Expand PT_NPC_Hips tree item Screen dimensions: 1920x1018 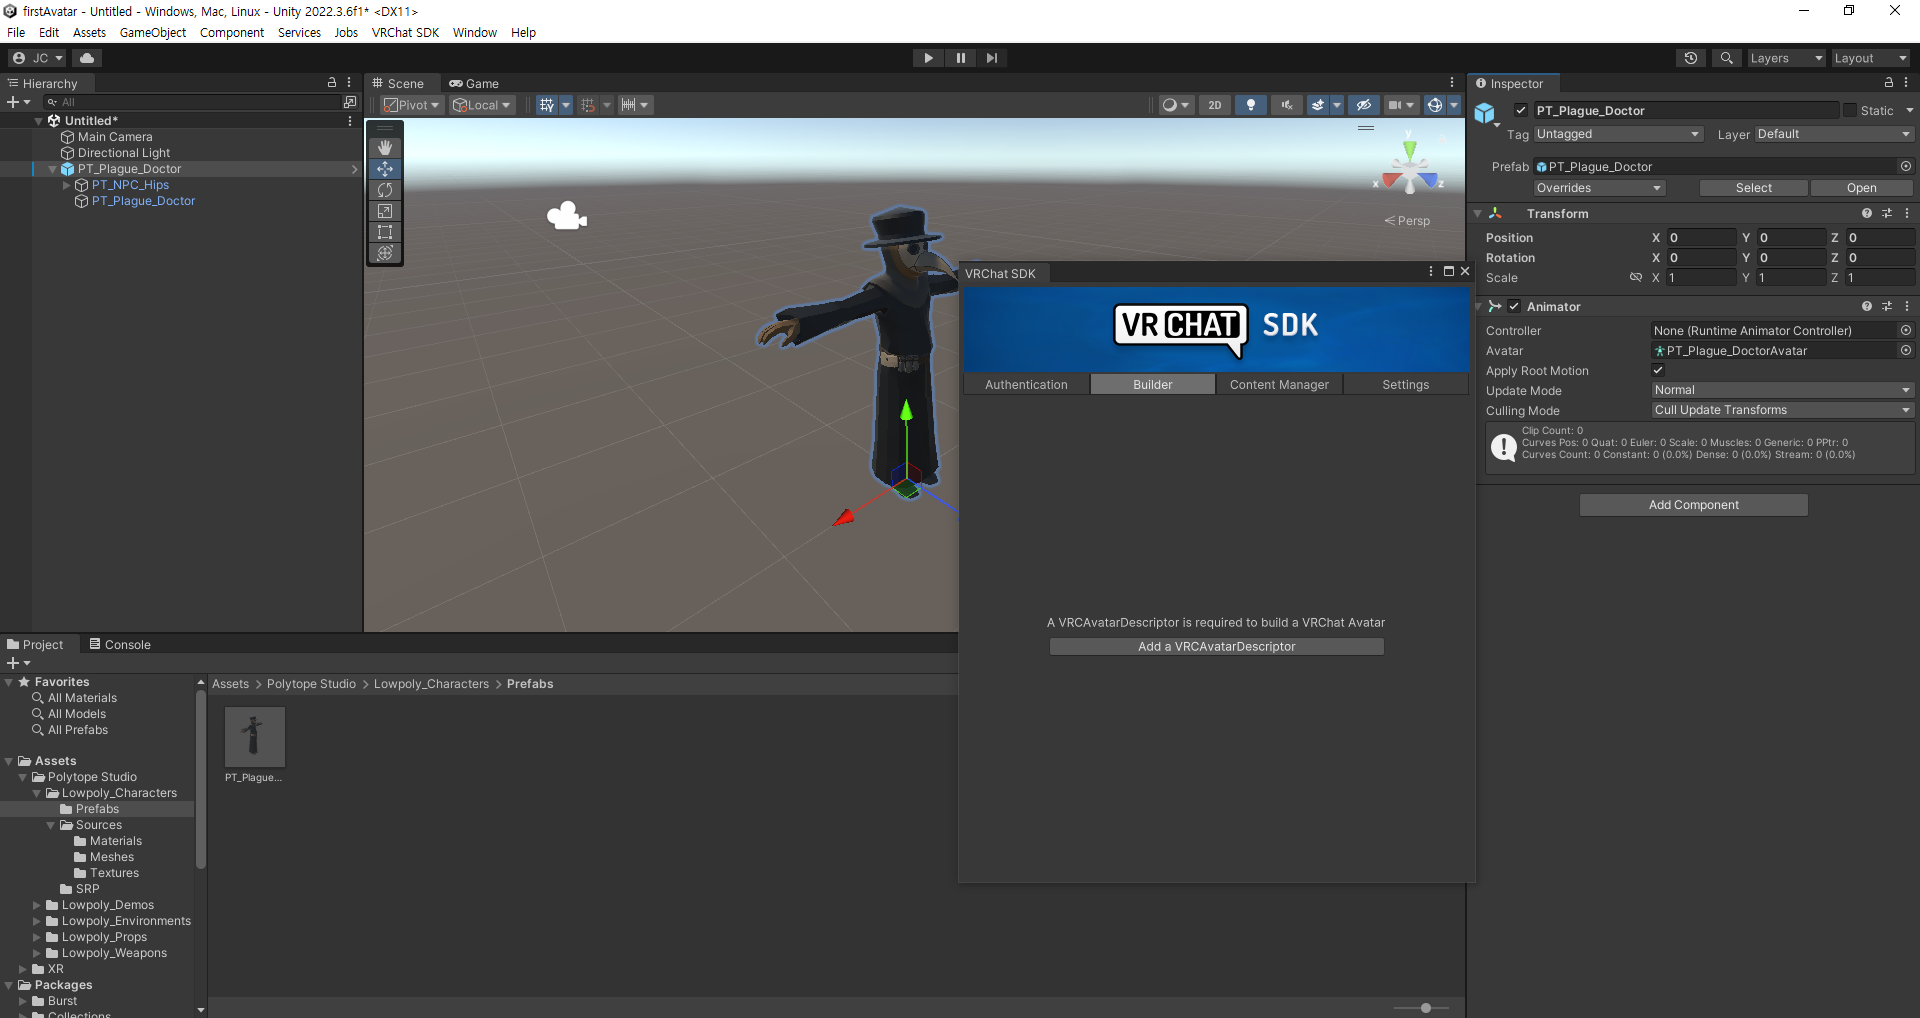67,185
